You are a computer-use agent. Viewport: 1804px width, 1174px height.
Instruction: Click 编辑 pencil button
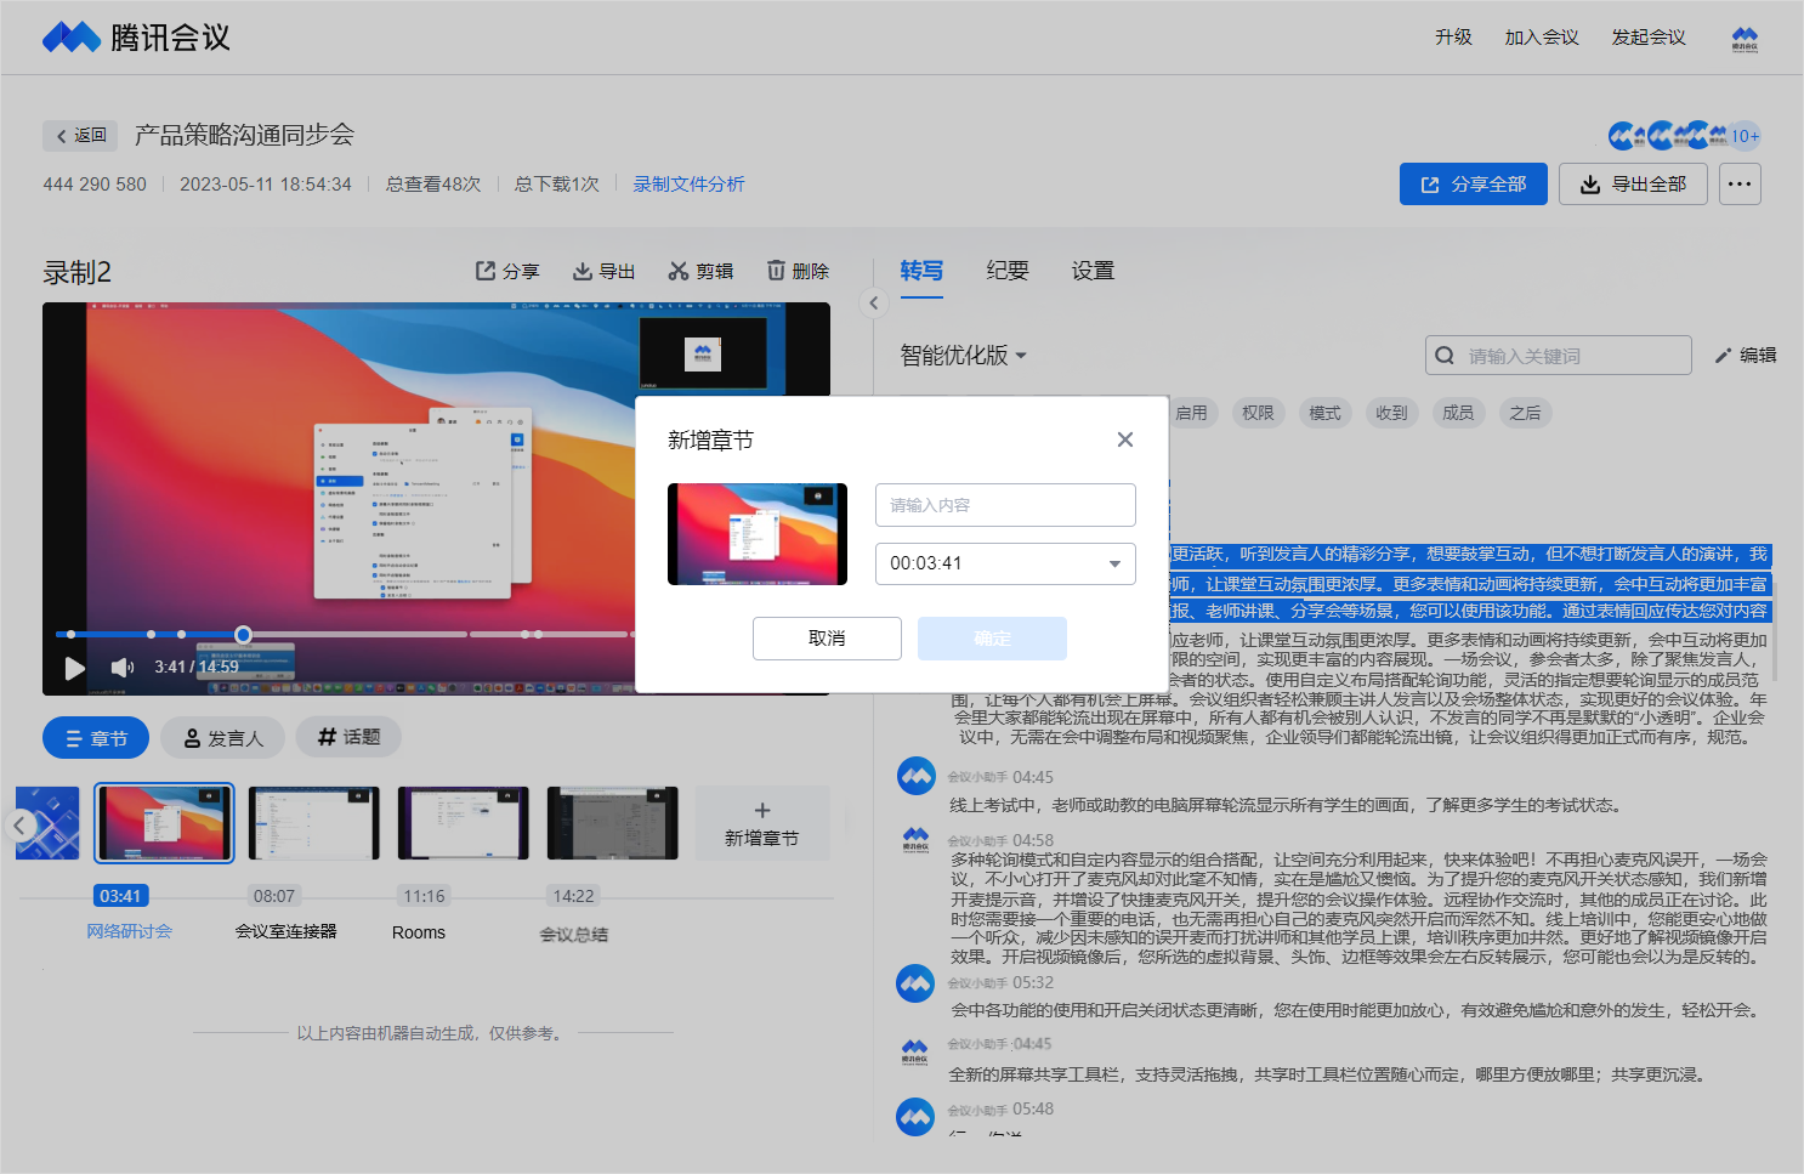click(x=1745, y=355)
